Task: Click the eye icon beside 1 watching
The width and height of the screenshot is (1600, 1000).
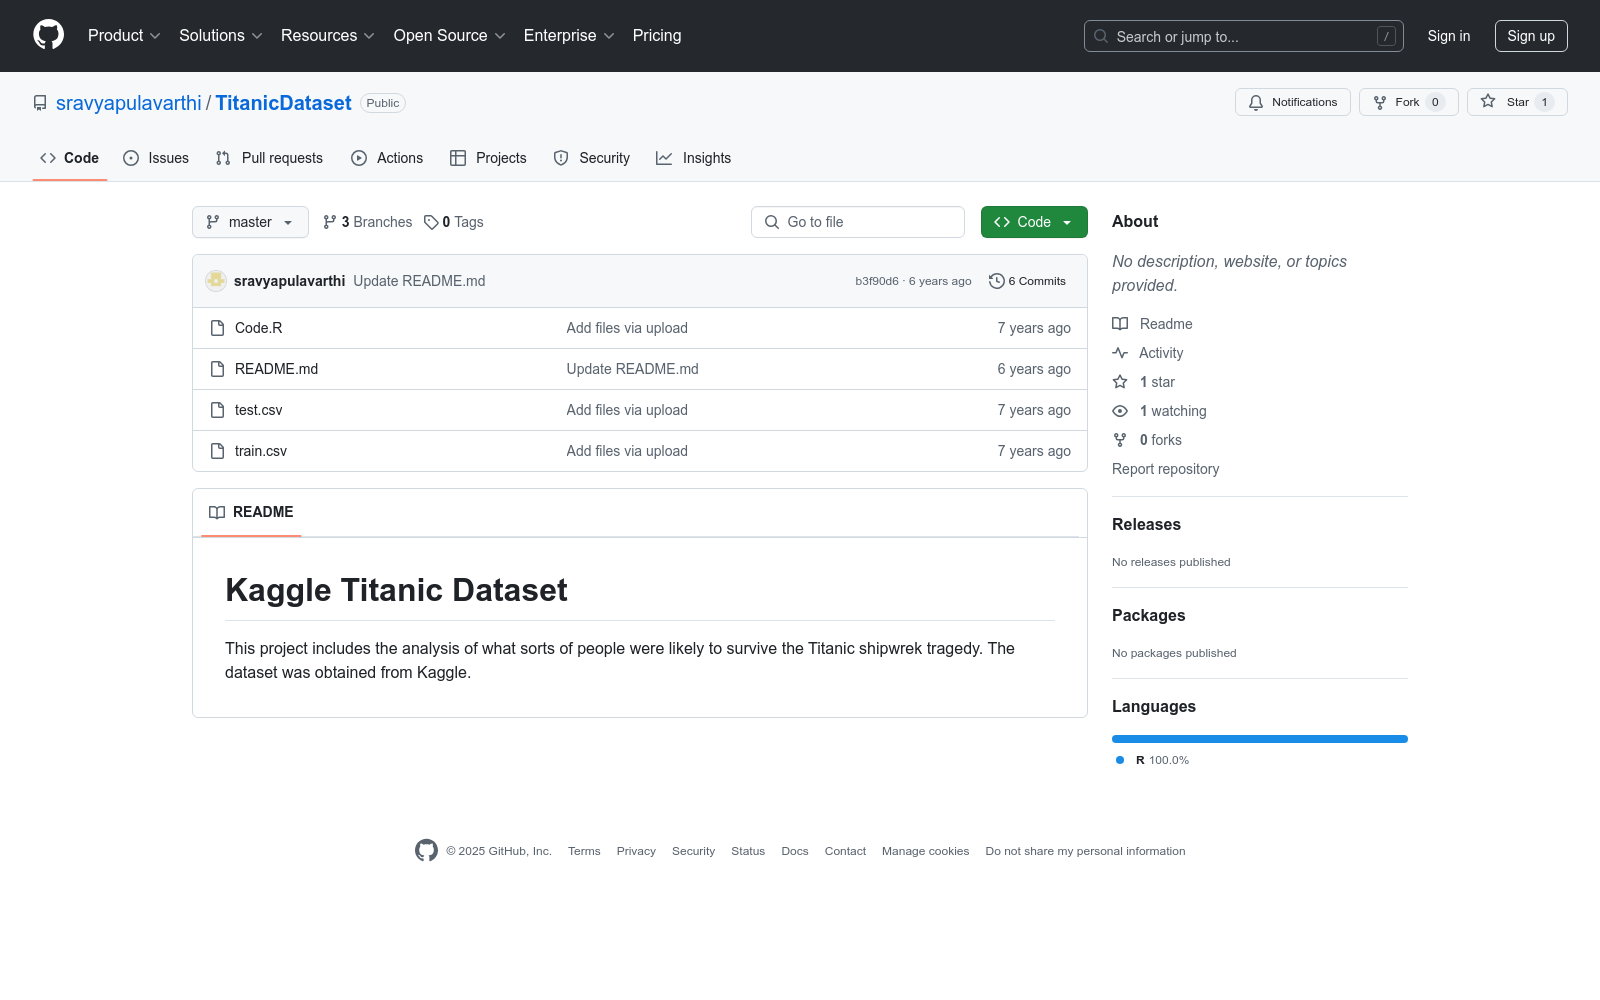Action: pyautogui.click(x=1120, y=411)
